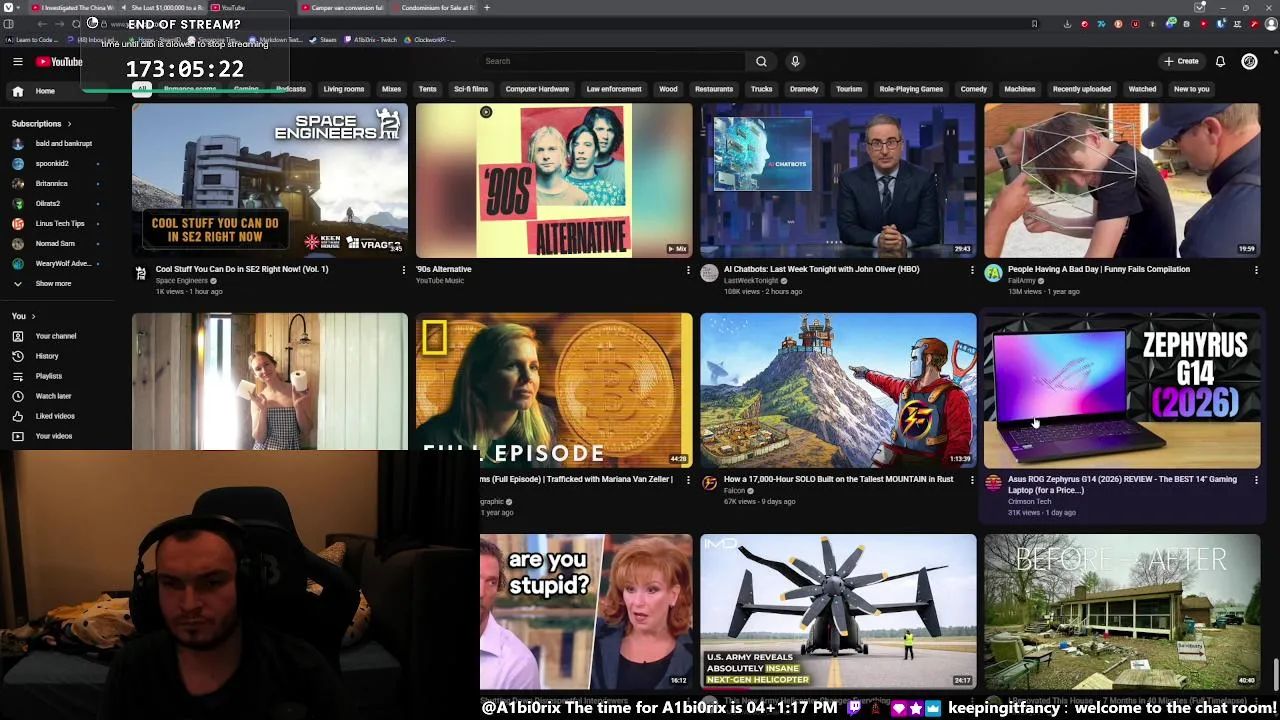Viewport: 1280px width, 720px height.
Task: Select the Mixes filter chip
Action: 391,89
